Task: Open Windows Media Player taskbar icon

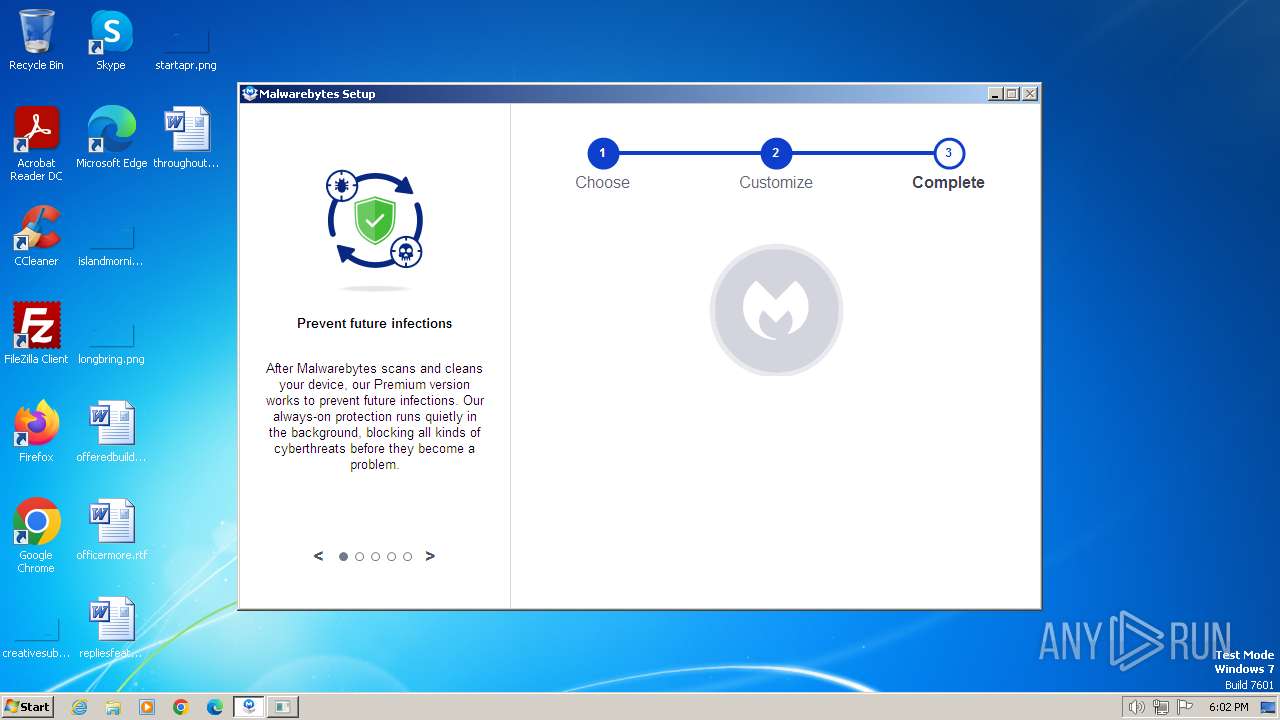Action: 147,707
